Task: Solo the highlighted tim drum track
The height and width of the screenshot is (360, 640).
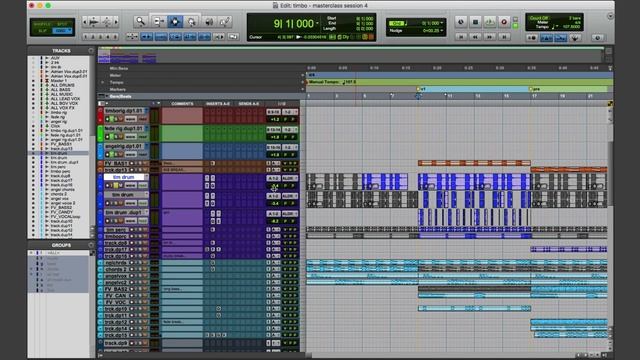Action: coord(116,185)
